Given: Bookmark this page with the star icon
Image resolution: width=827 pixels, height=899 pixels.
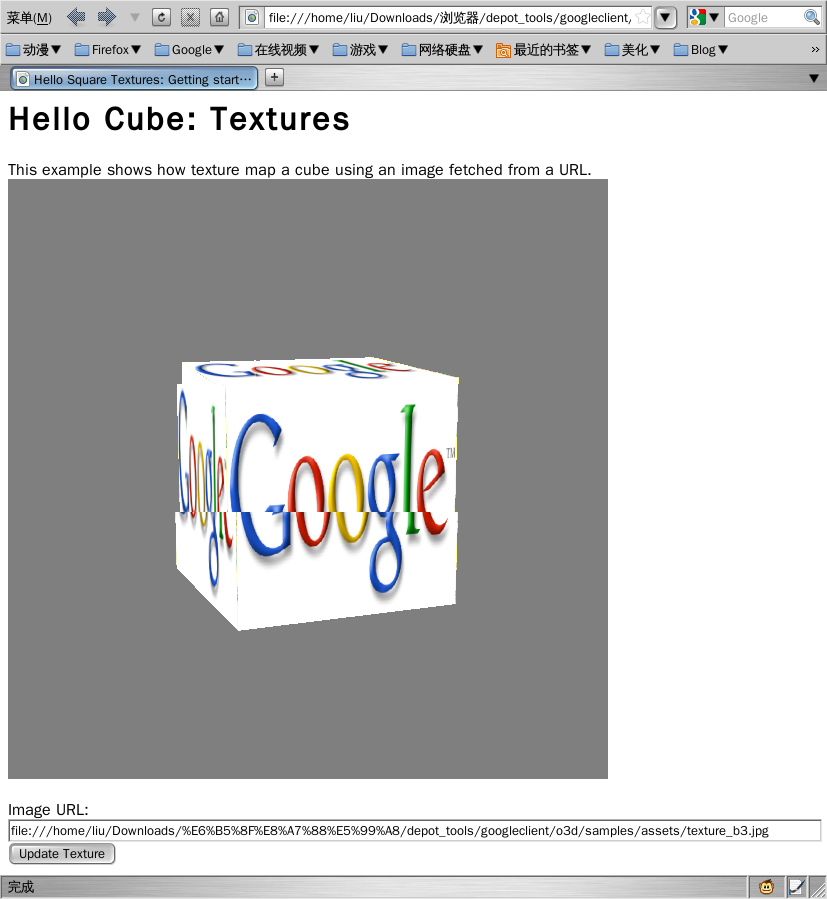Looking at the screenshot, I should (x=643, y=17).
